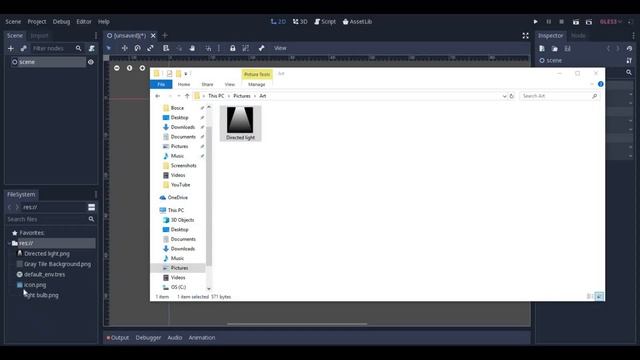Create new resource in Inspector
This screenshot has height=360, width=640.
click(542, 49)
